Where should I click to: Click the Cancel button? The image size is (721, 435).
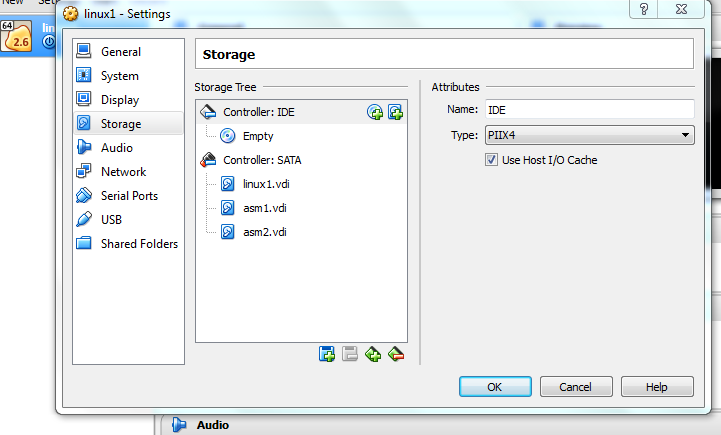coord(576,387)
